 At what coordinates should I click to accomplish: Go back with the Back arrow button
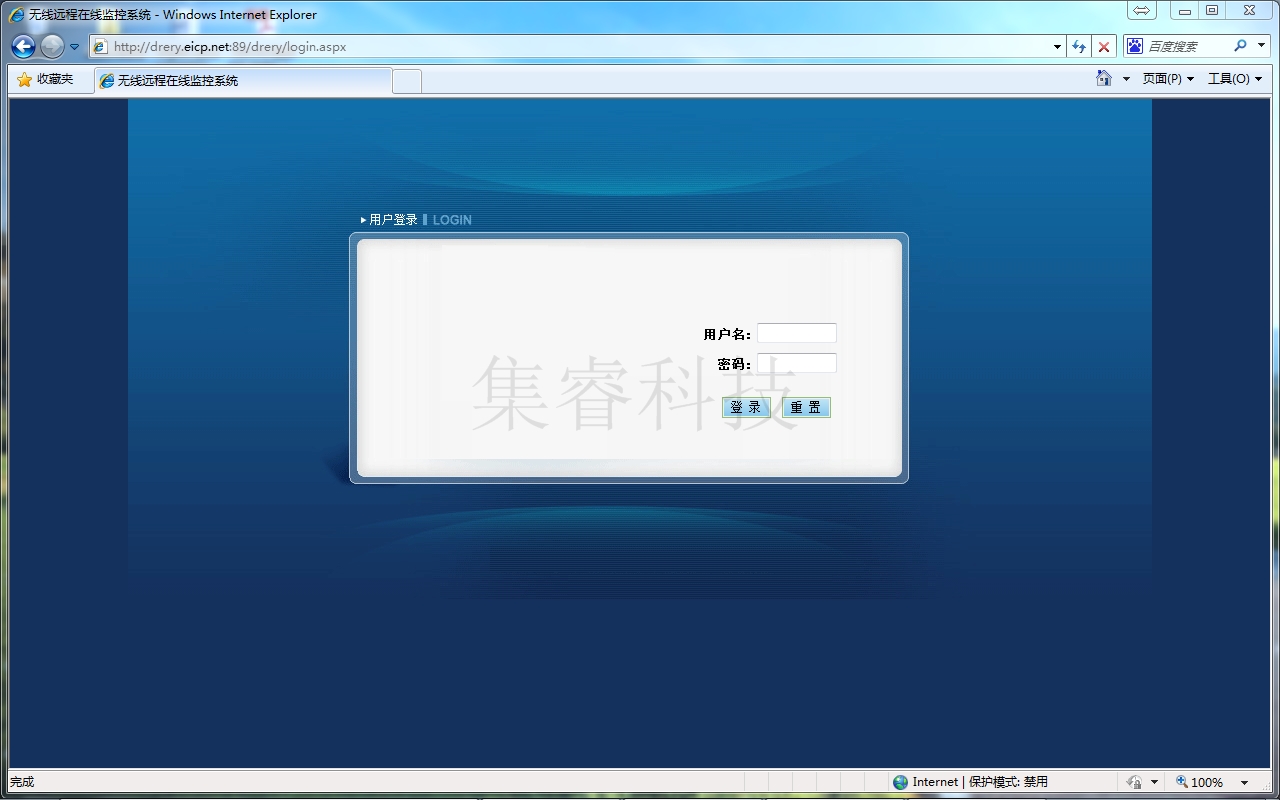[x=23, y=46]
